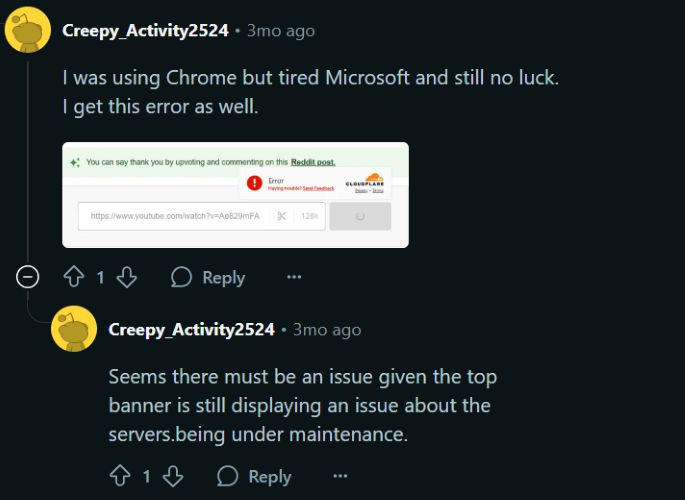Open more options on the first comment
The height and width of the screenshot is (500, 685).
293,277
